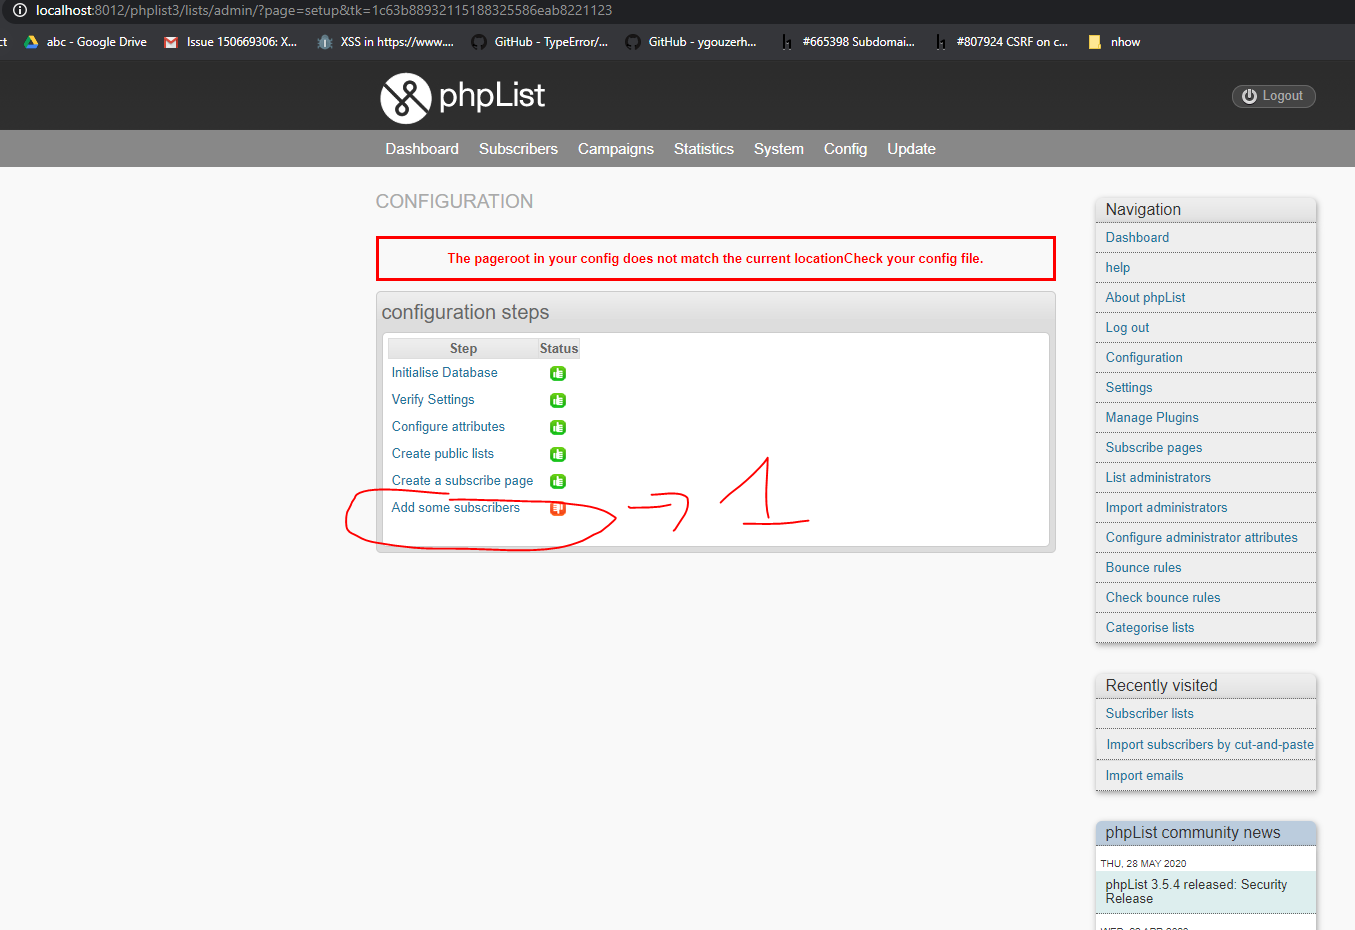Click the site info icon in address bar

point(19,10)
